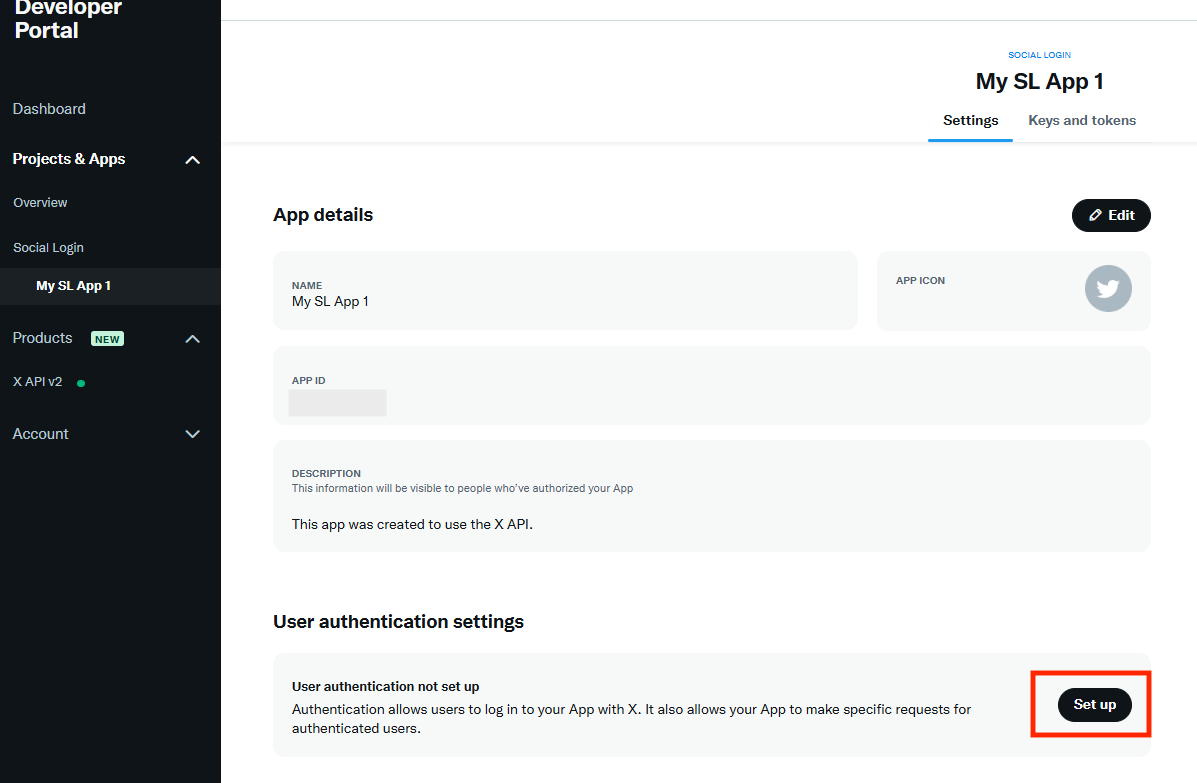This screenshot has width=1197, height=783.
Task: Collapse the Projects & Apps section chevron
Action: 193,160
